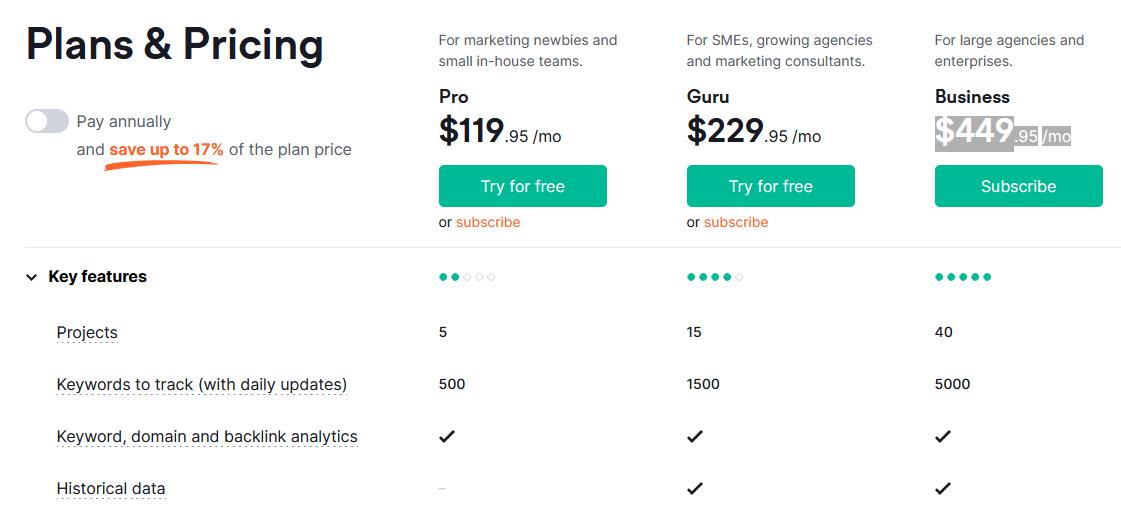Click the Guru checkmark for backlink analytics
The height and width of the screenshot is (509, 1121).
click(x=695, y=436)
